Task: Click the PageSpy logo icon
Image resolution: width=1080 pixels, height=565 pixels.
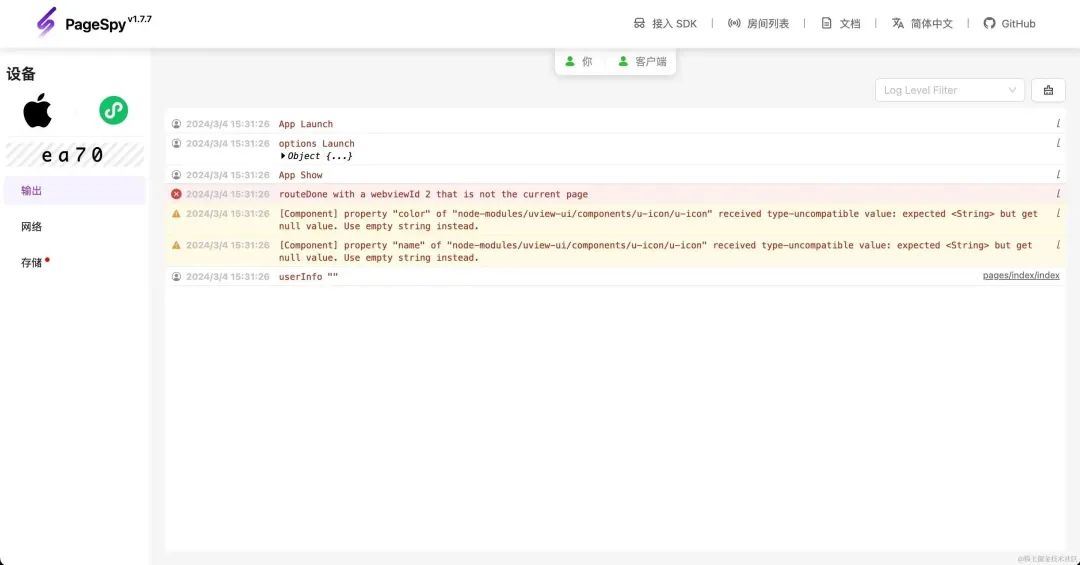Action: point(46,22)
